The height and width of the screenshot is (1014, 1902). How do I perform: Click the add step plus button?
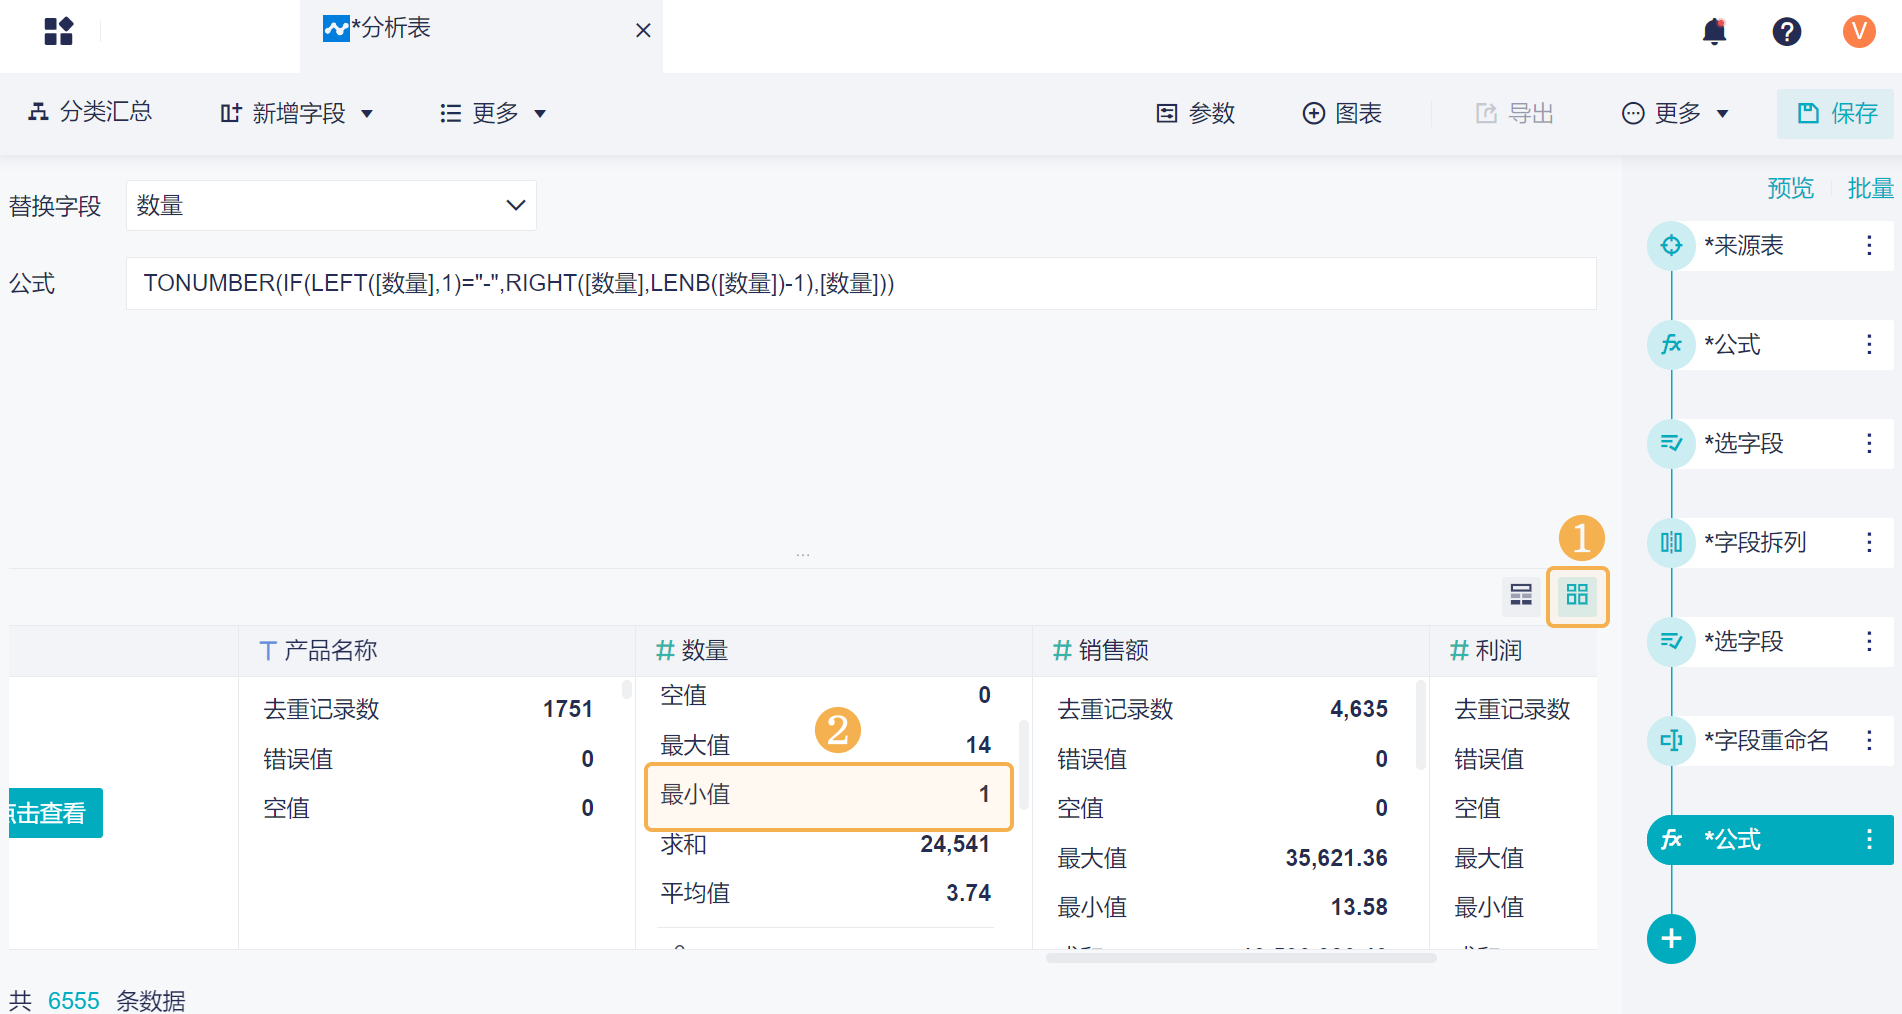pos(1671,939)
